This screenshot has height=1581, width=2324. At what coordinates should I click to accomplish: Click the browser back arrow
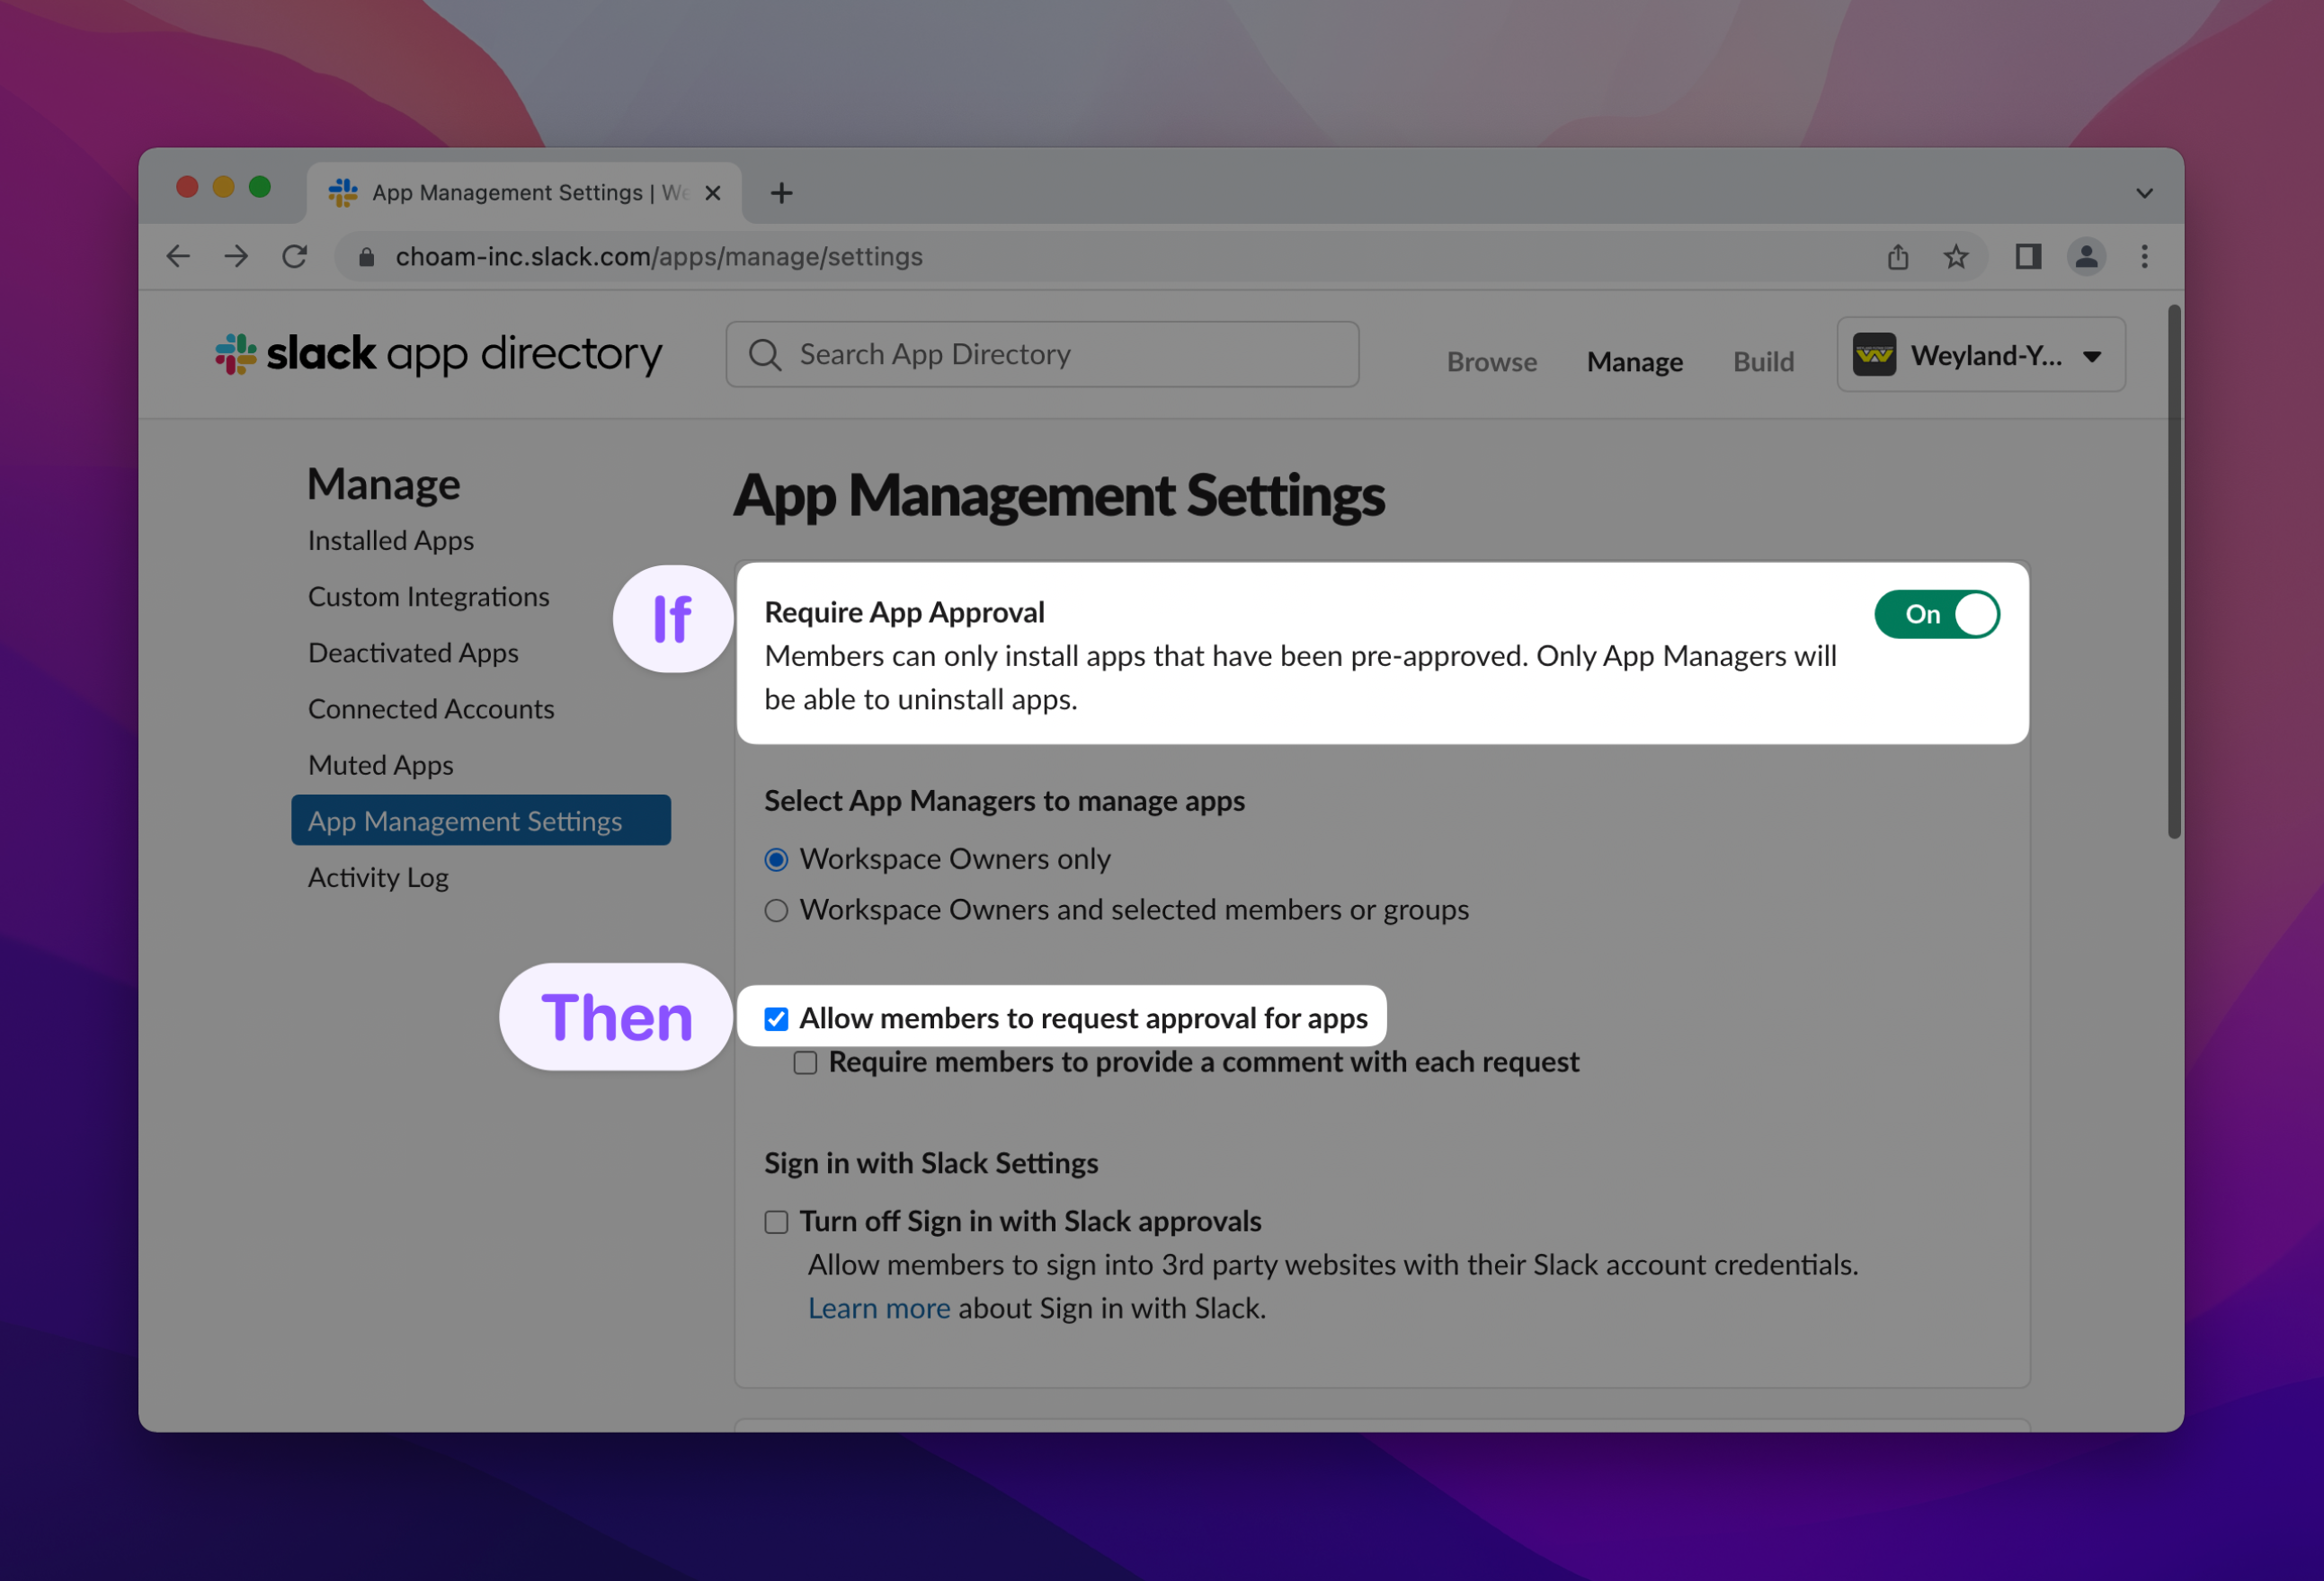click(x=178, y=257)
